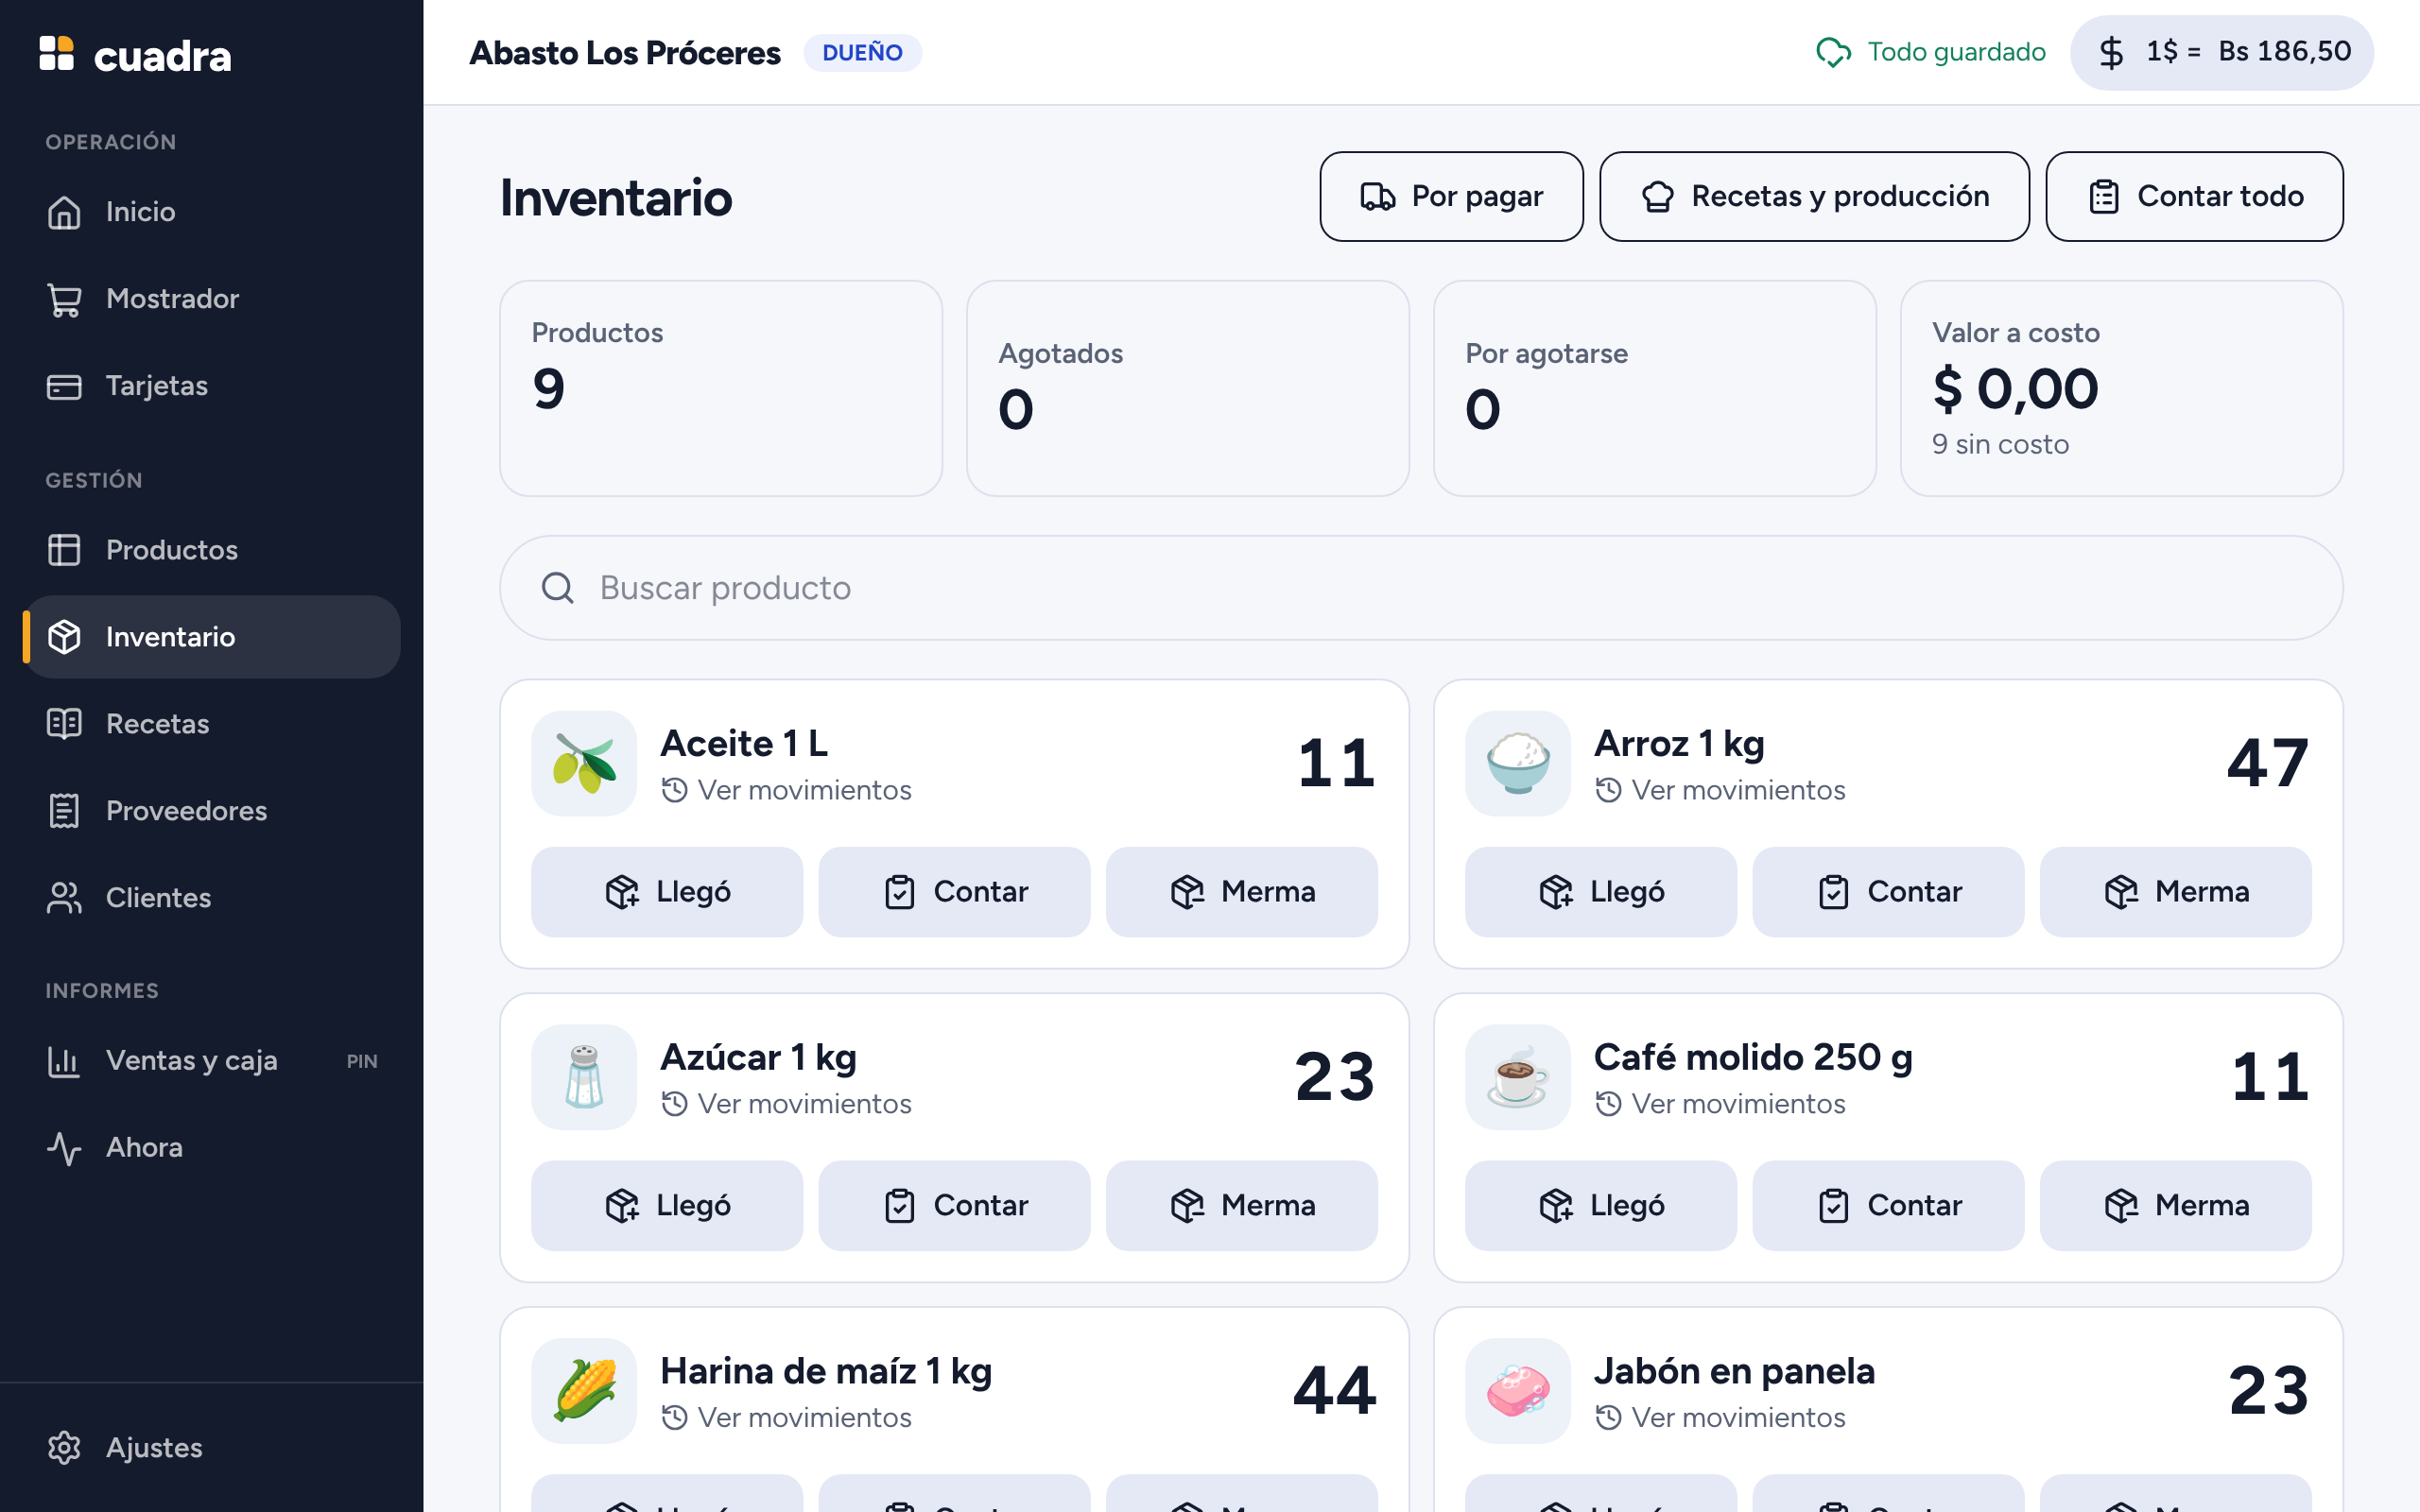Open the Inicio home page
Screen dimensions: 2420x1512
(212, 212)
